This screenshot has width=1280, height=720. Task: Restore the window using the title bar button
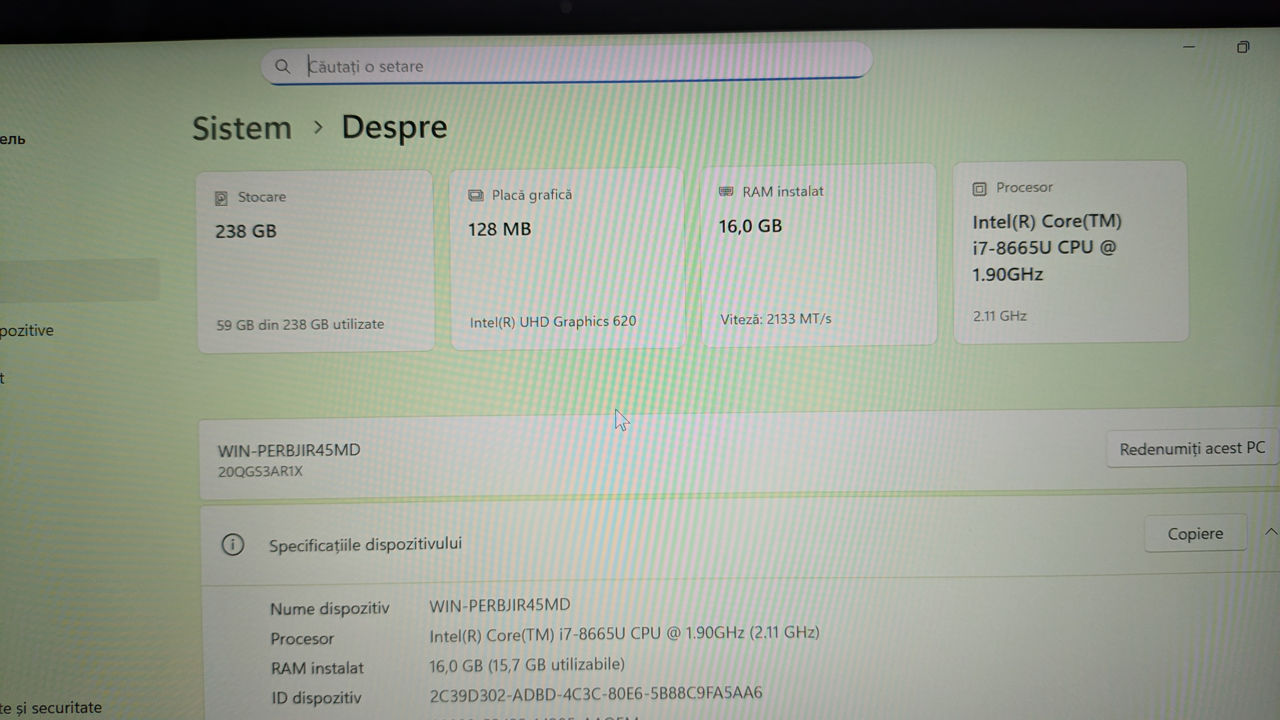(x=1243, y=47)
